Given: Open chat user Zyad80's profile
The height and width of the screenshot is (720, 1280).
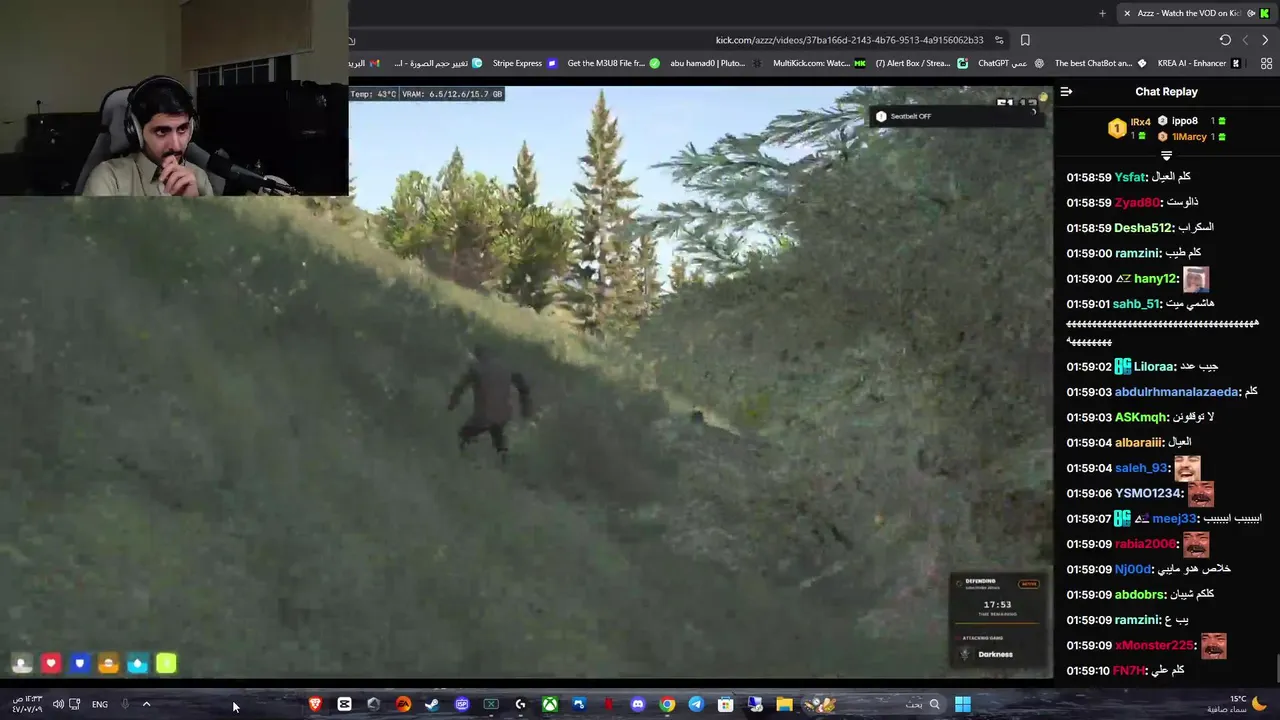Looking at the screenshot, I should tap(1137, 202).
